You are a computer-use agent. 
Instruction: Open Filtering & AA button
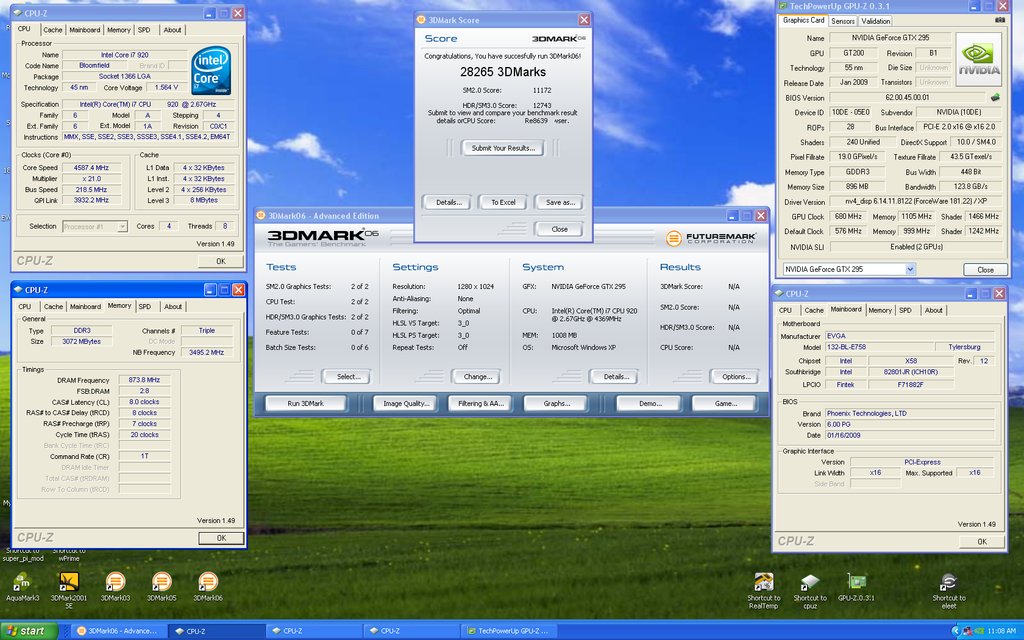[481, 404]
